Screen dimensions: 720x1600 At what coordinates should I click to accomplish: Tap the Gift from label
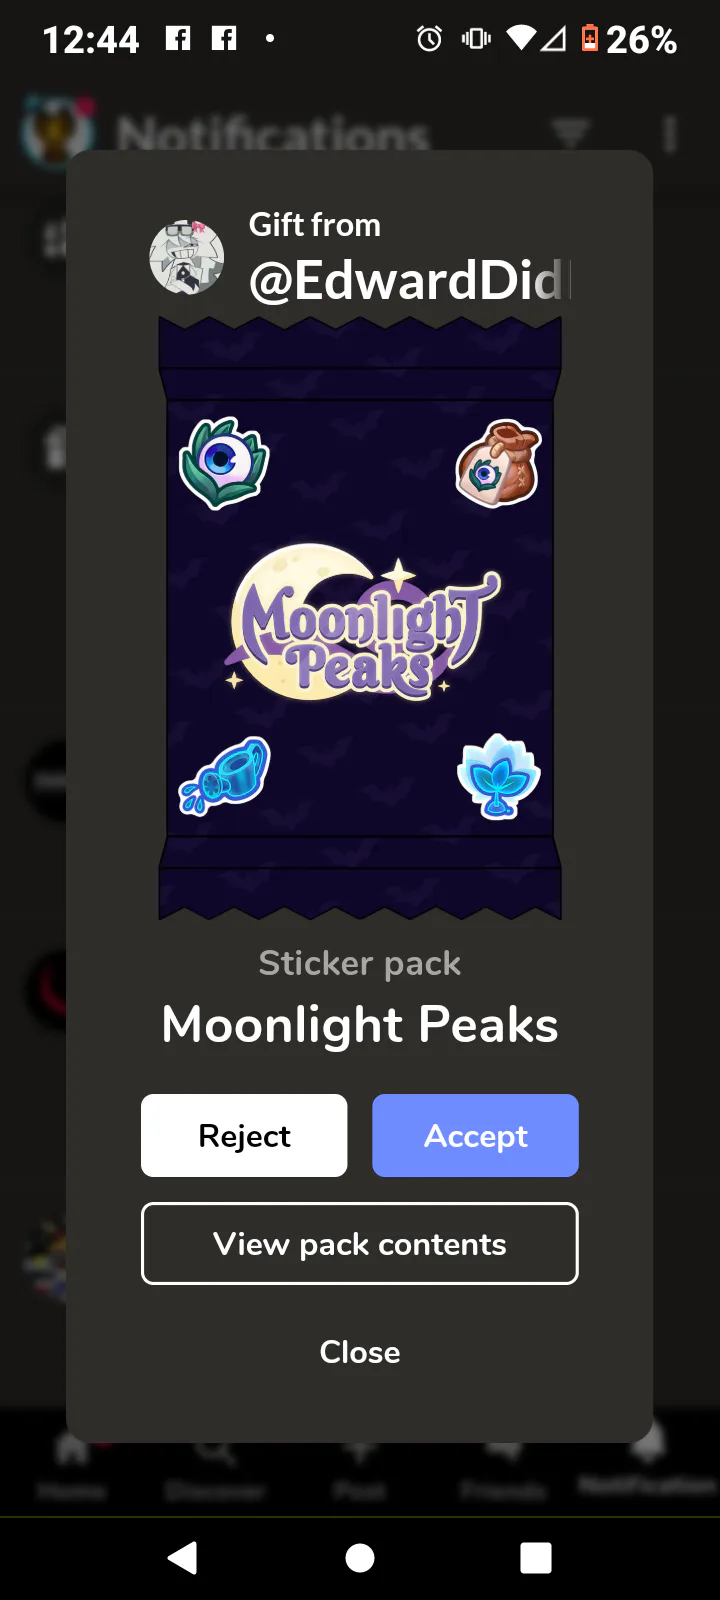point(315,225)
